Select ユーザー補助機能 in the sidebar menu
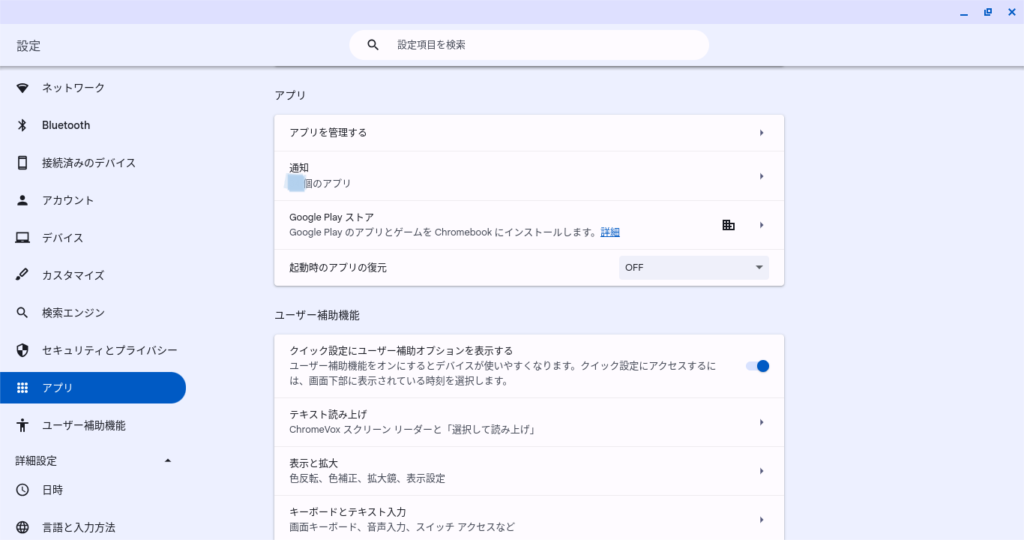This screenshot has height=540, width=1024. tap(84, 425)
